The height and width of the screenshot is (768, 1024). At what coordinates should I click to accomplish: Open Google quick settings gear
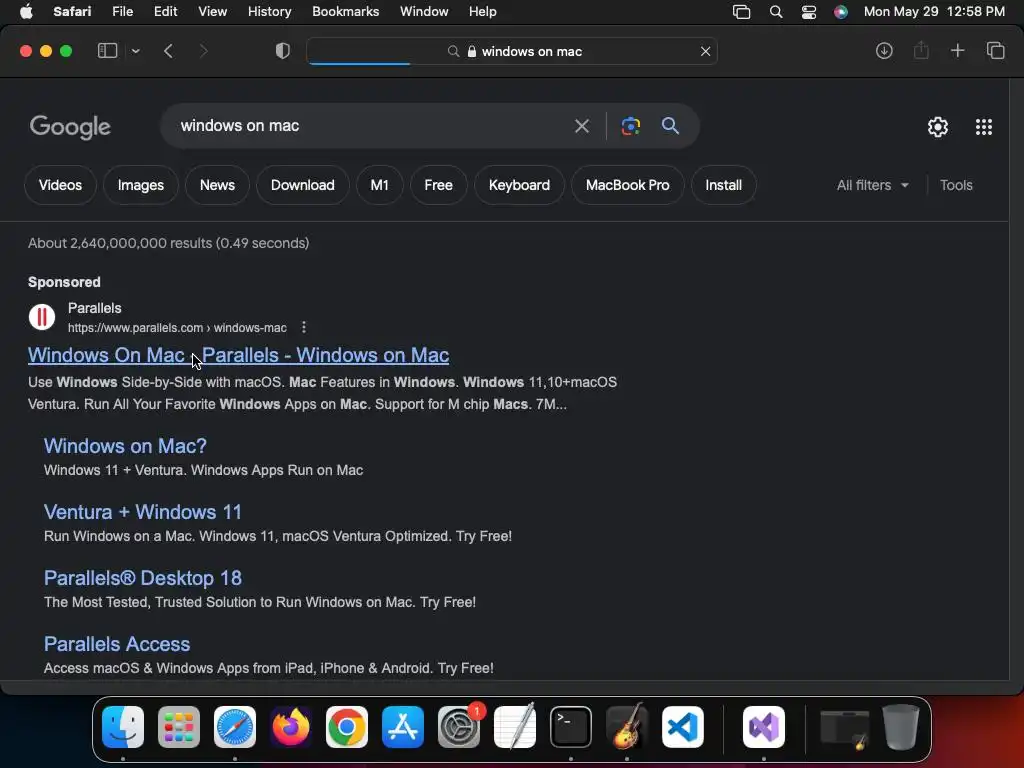(x=938, y=127)
